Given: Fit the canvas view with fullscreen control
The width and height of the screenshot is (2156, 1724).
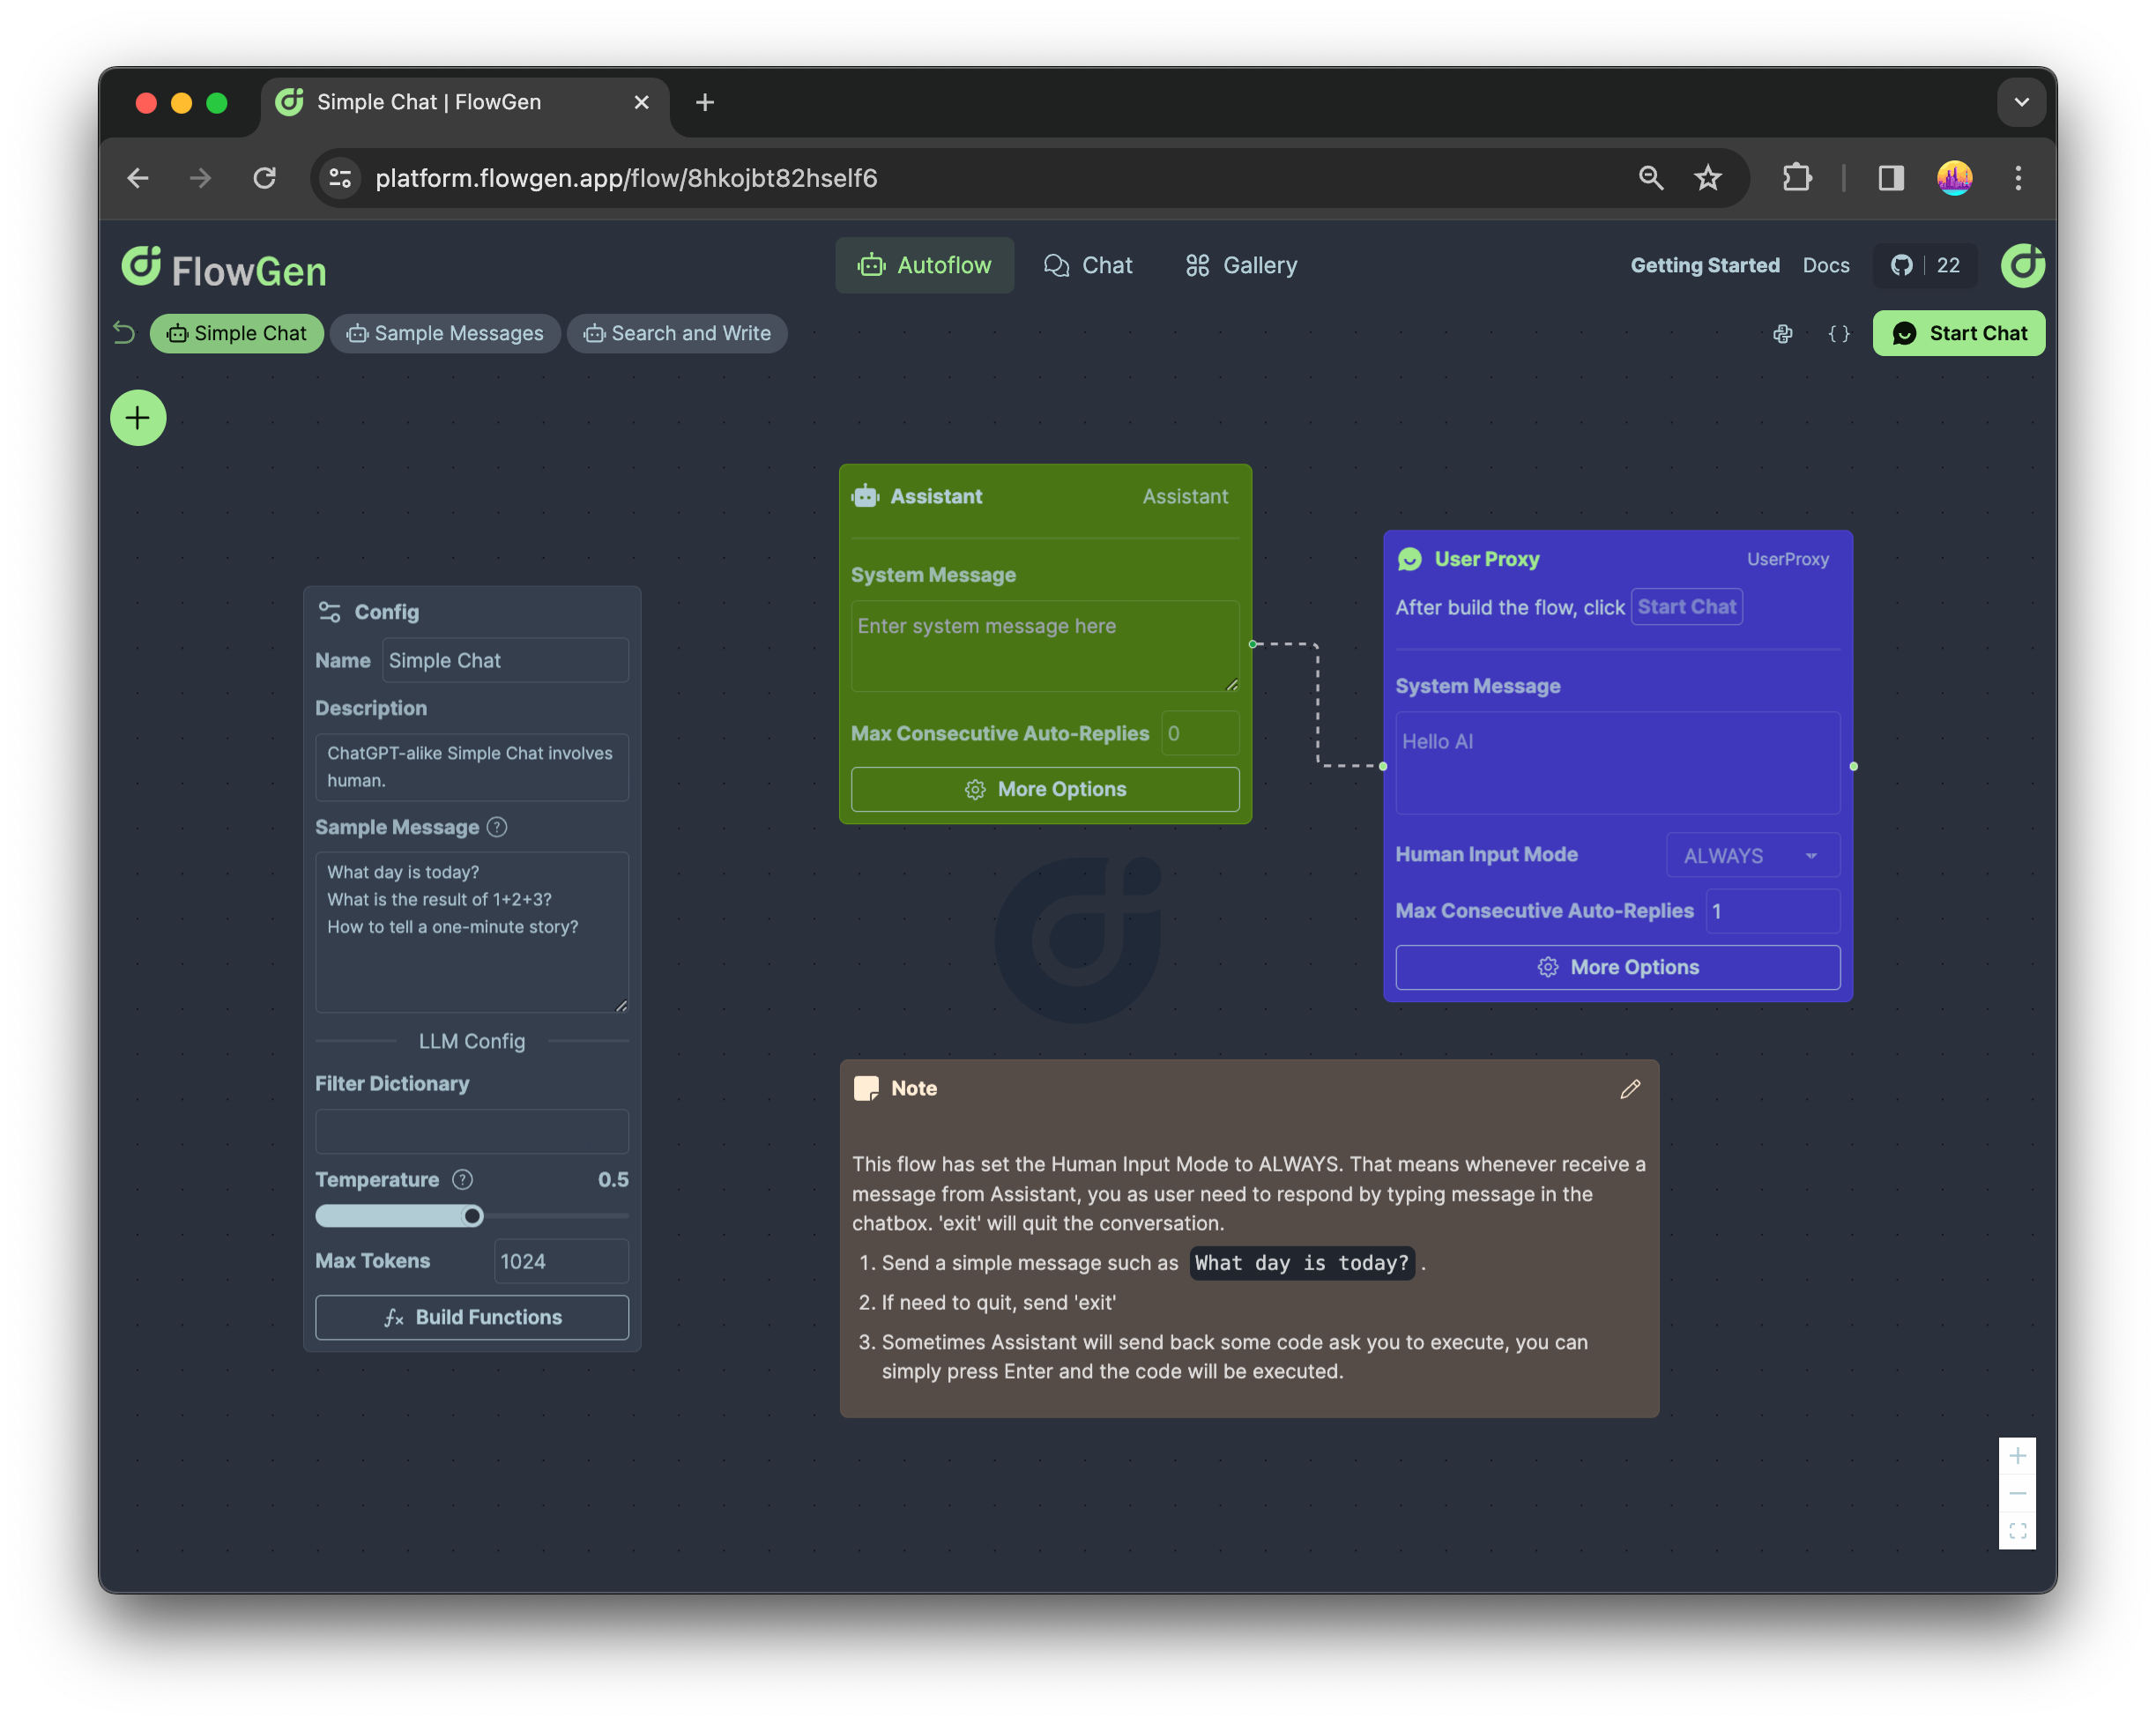Looking at the screenshot, I should tap(2017, 1531).
